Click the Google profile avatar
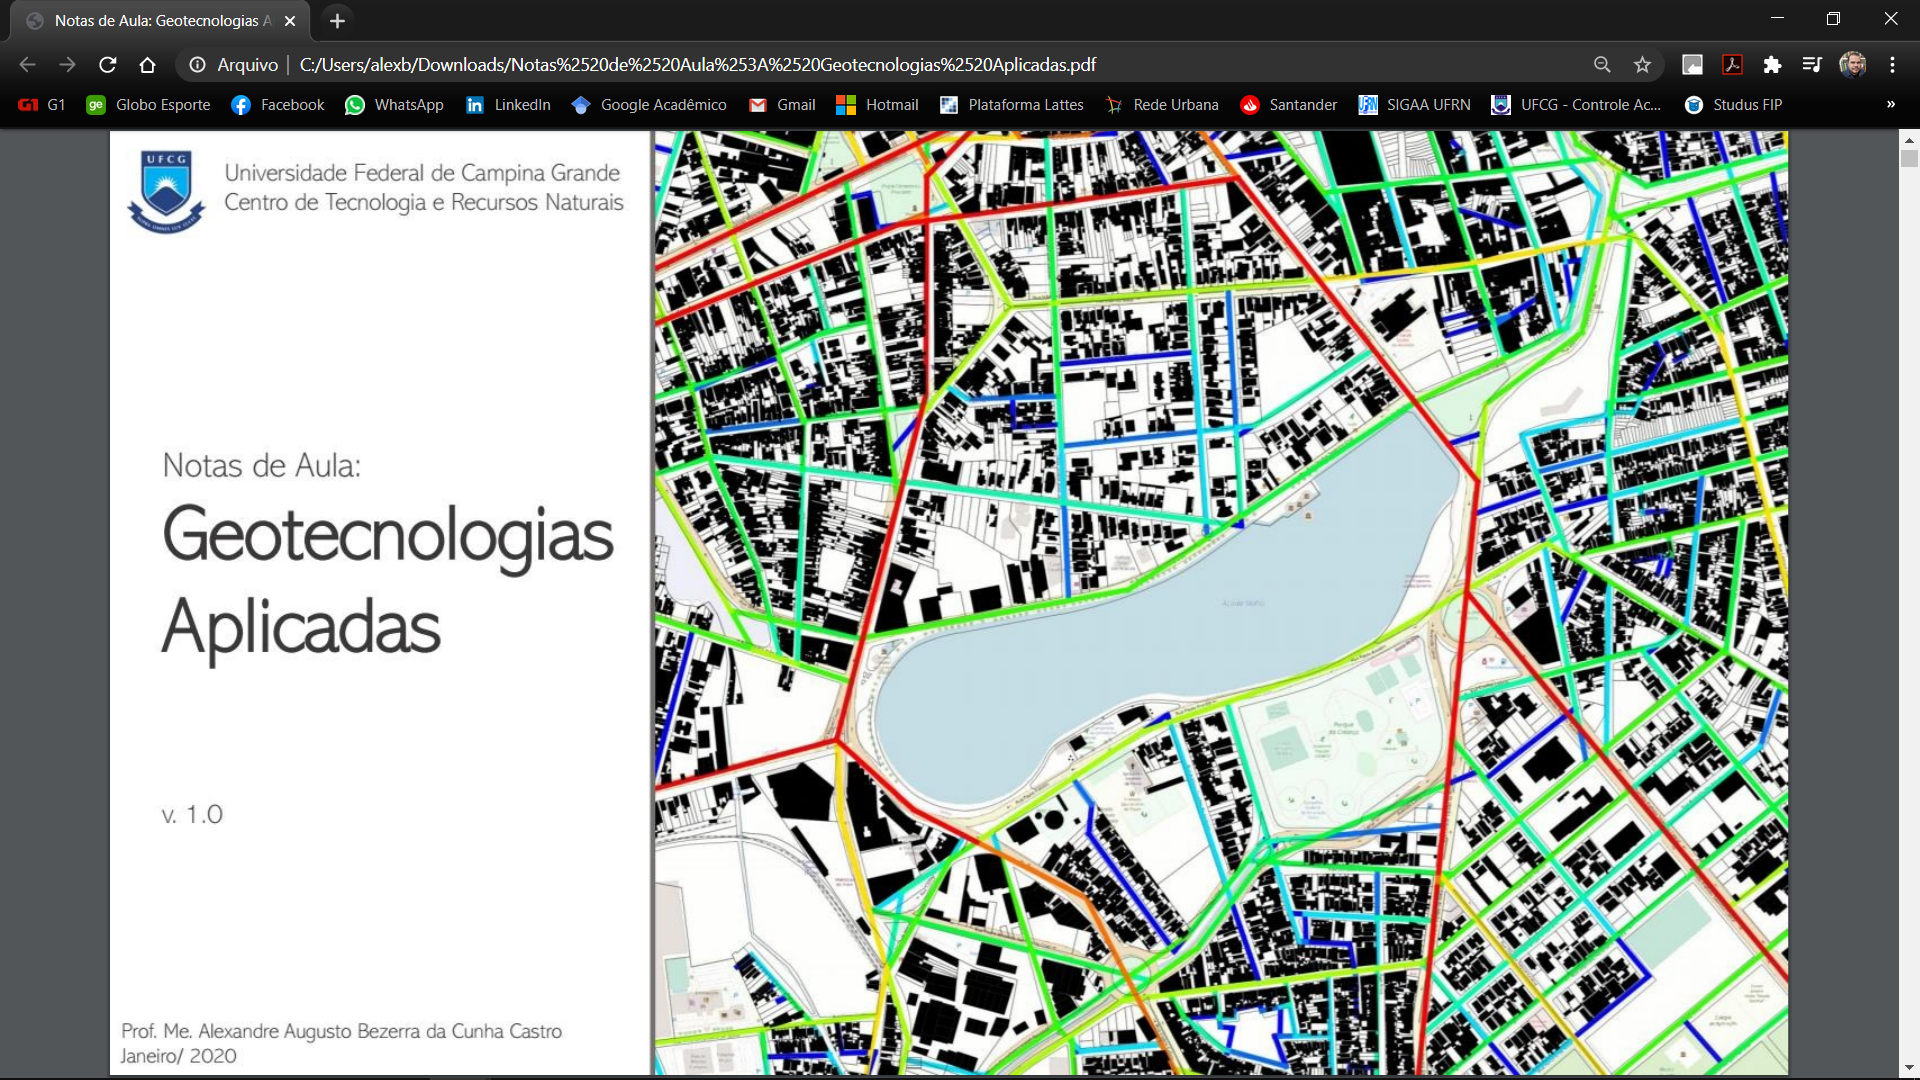 pos(1853,63)
